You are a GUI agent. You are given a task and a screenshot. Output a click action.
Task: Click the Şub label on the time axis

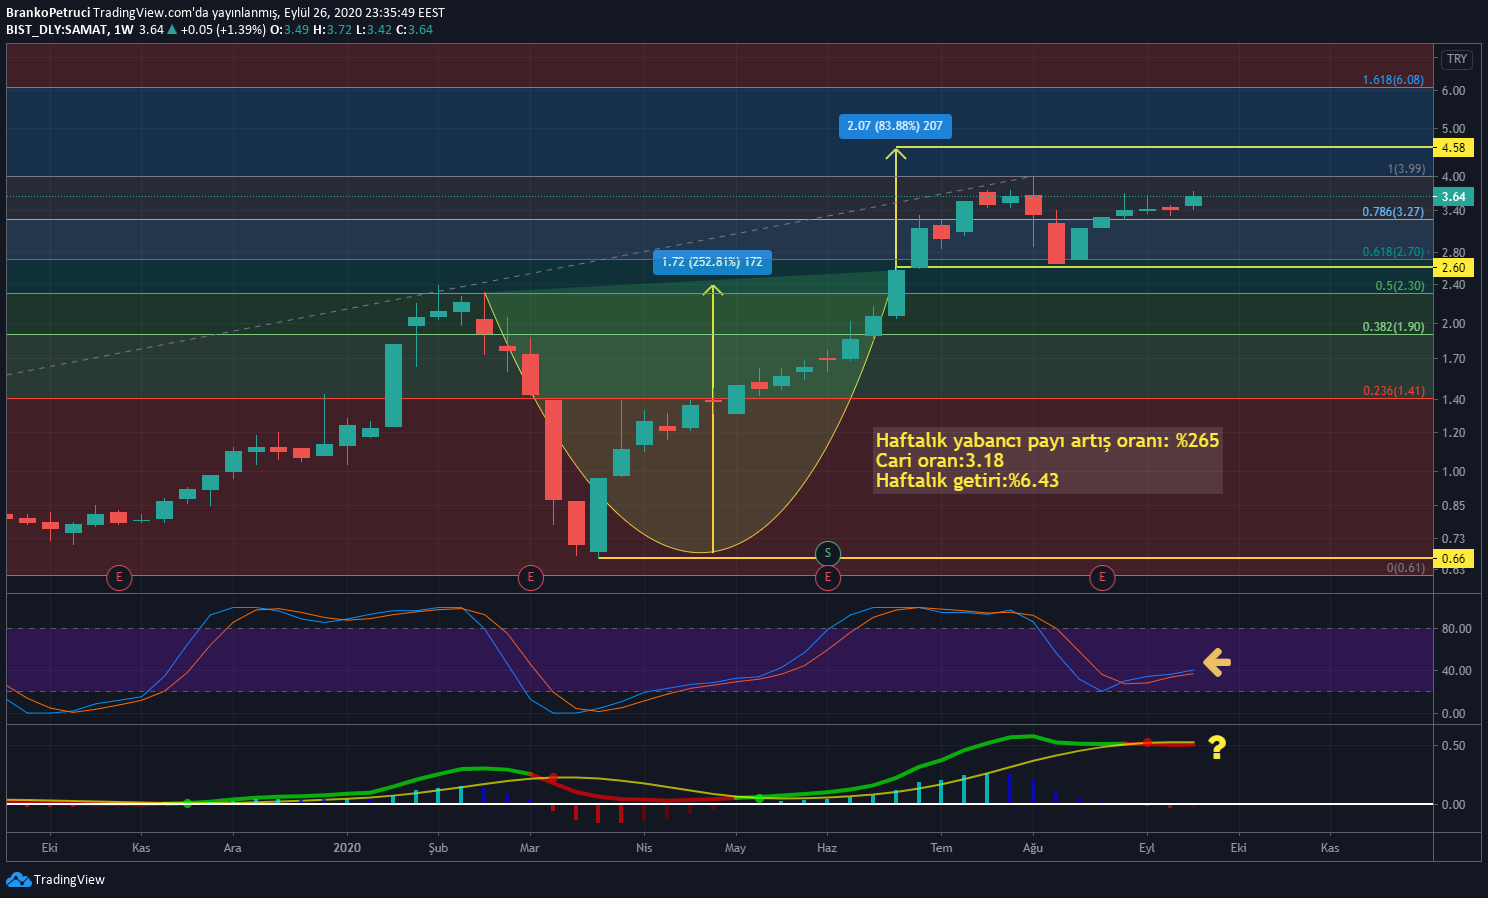438,848
